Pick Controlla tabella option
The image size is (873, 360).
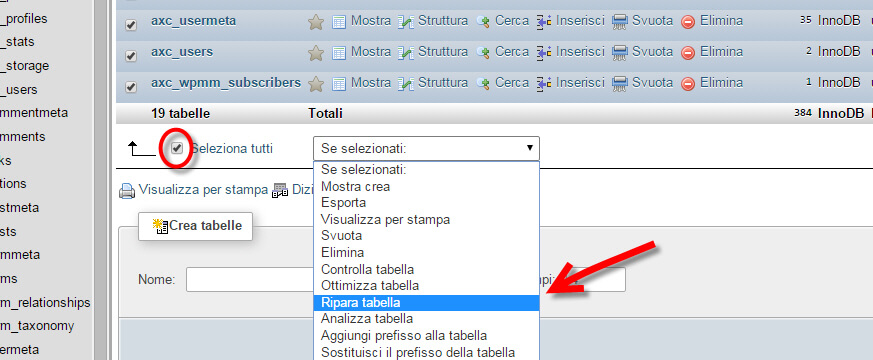(426, 269)
